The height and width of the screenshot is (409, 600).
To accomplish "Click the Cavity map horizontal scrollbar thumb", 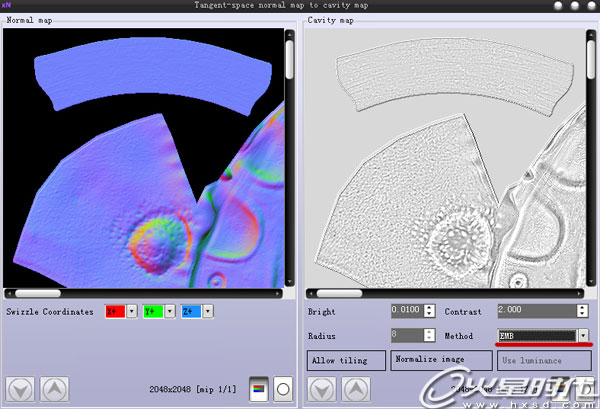I will [x=339, y=293].
